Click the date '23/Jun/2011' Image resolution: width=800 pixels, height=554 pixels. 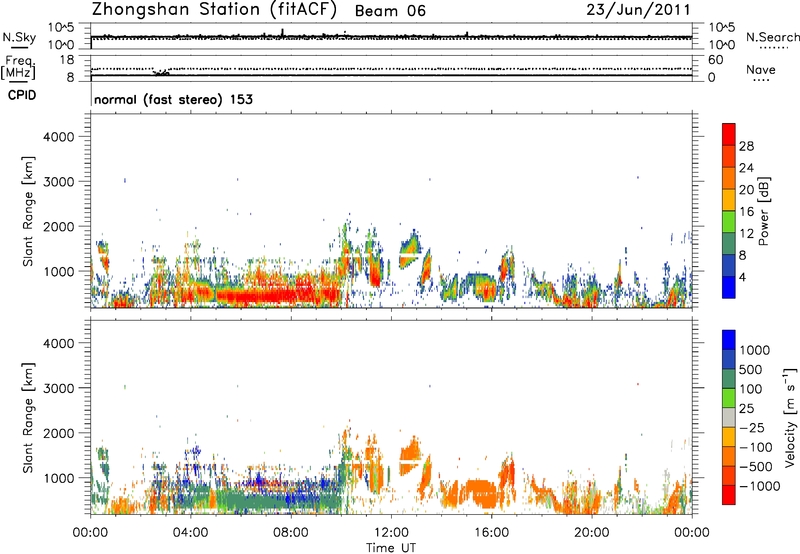(x=638, y=10)
